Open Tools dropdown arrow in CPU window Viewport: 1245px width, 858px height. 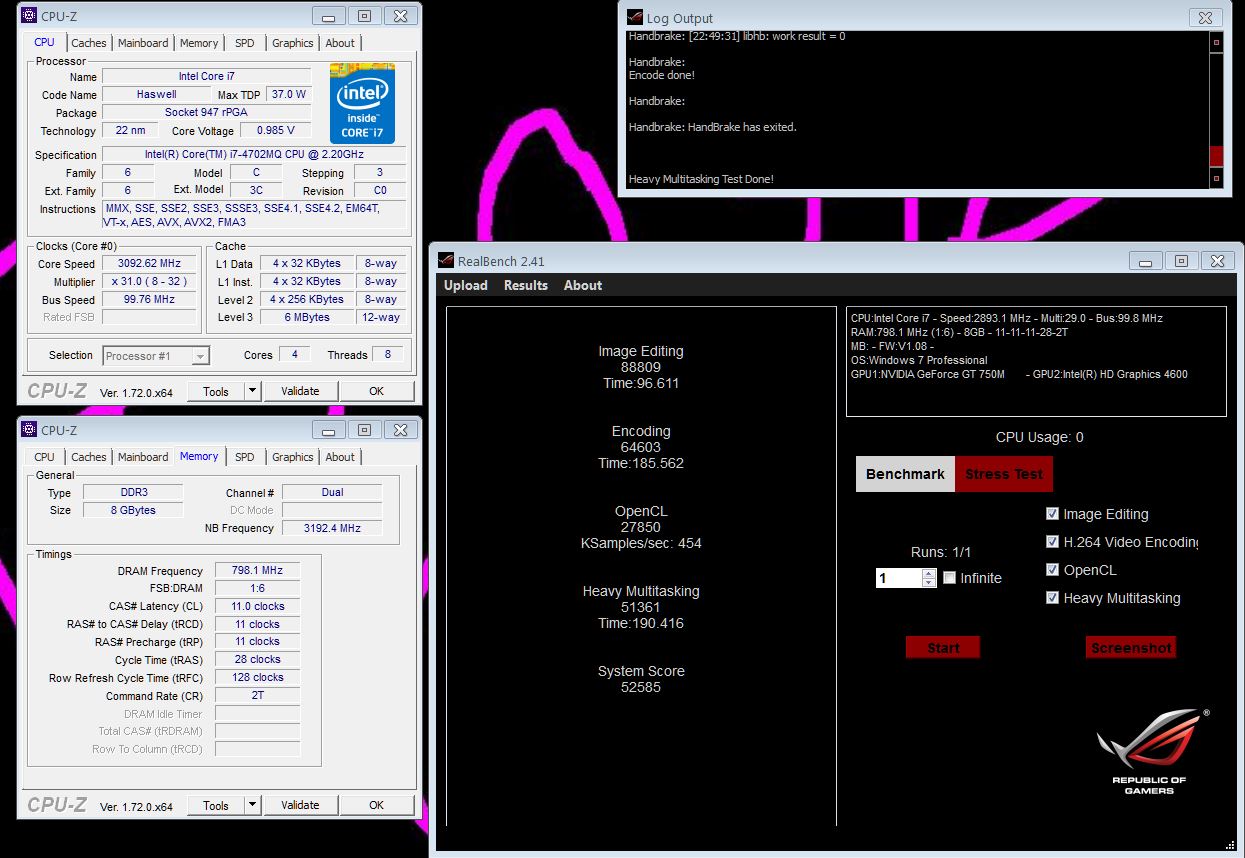[253, 391]
